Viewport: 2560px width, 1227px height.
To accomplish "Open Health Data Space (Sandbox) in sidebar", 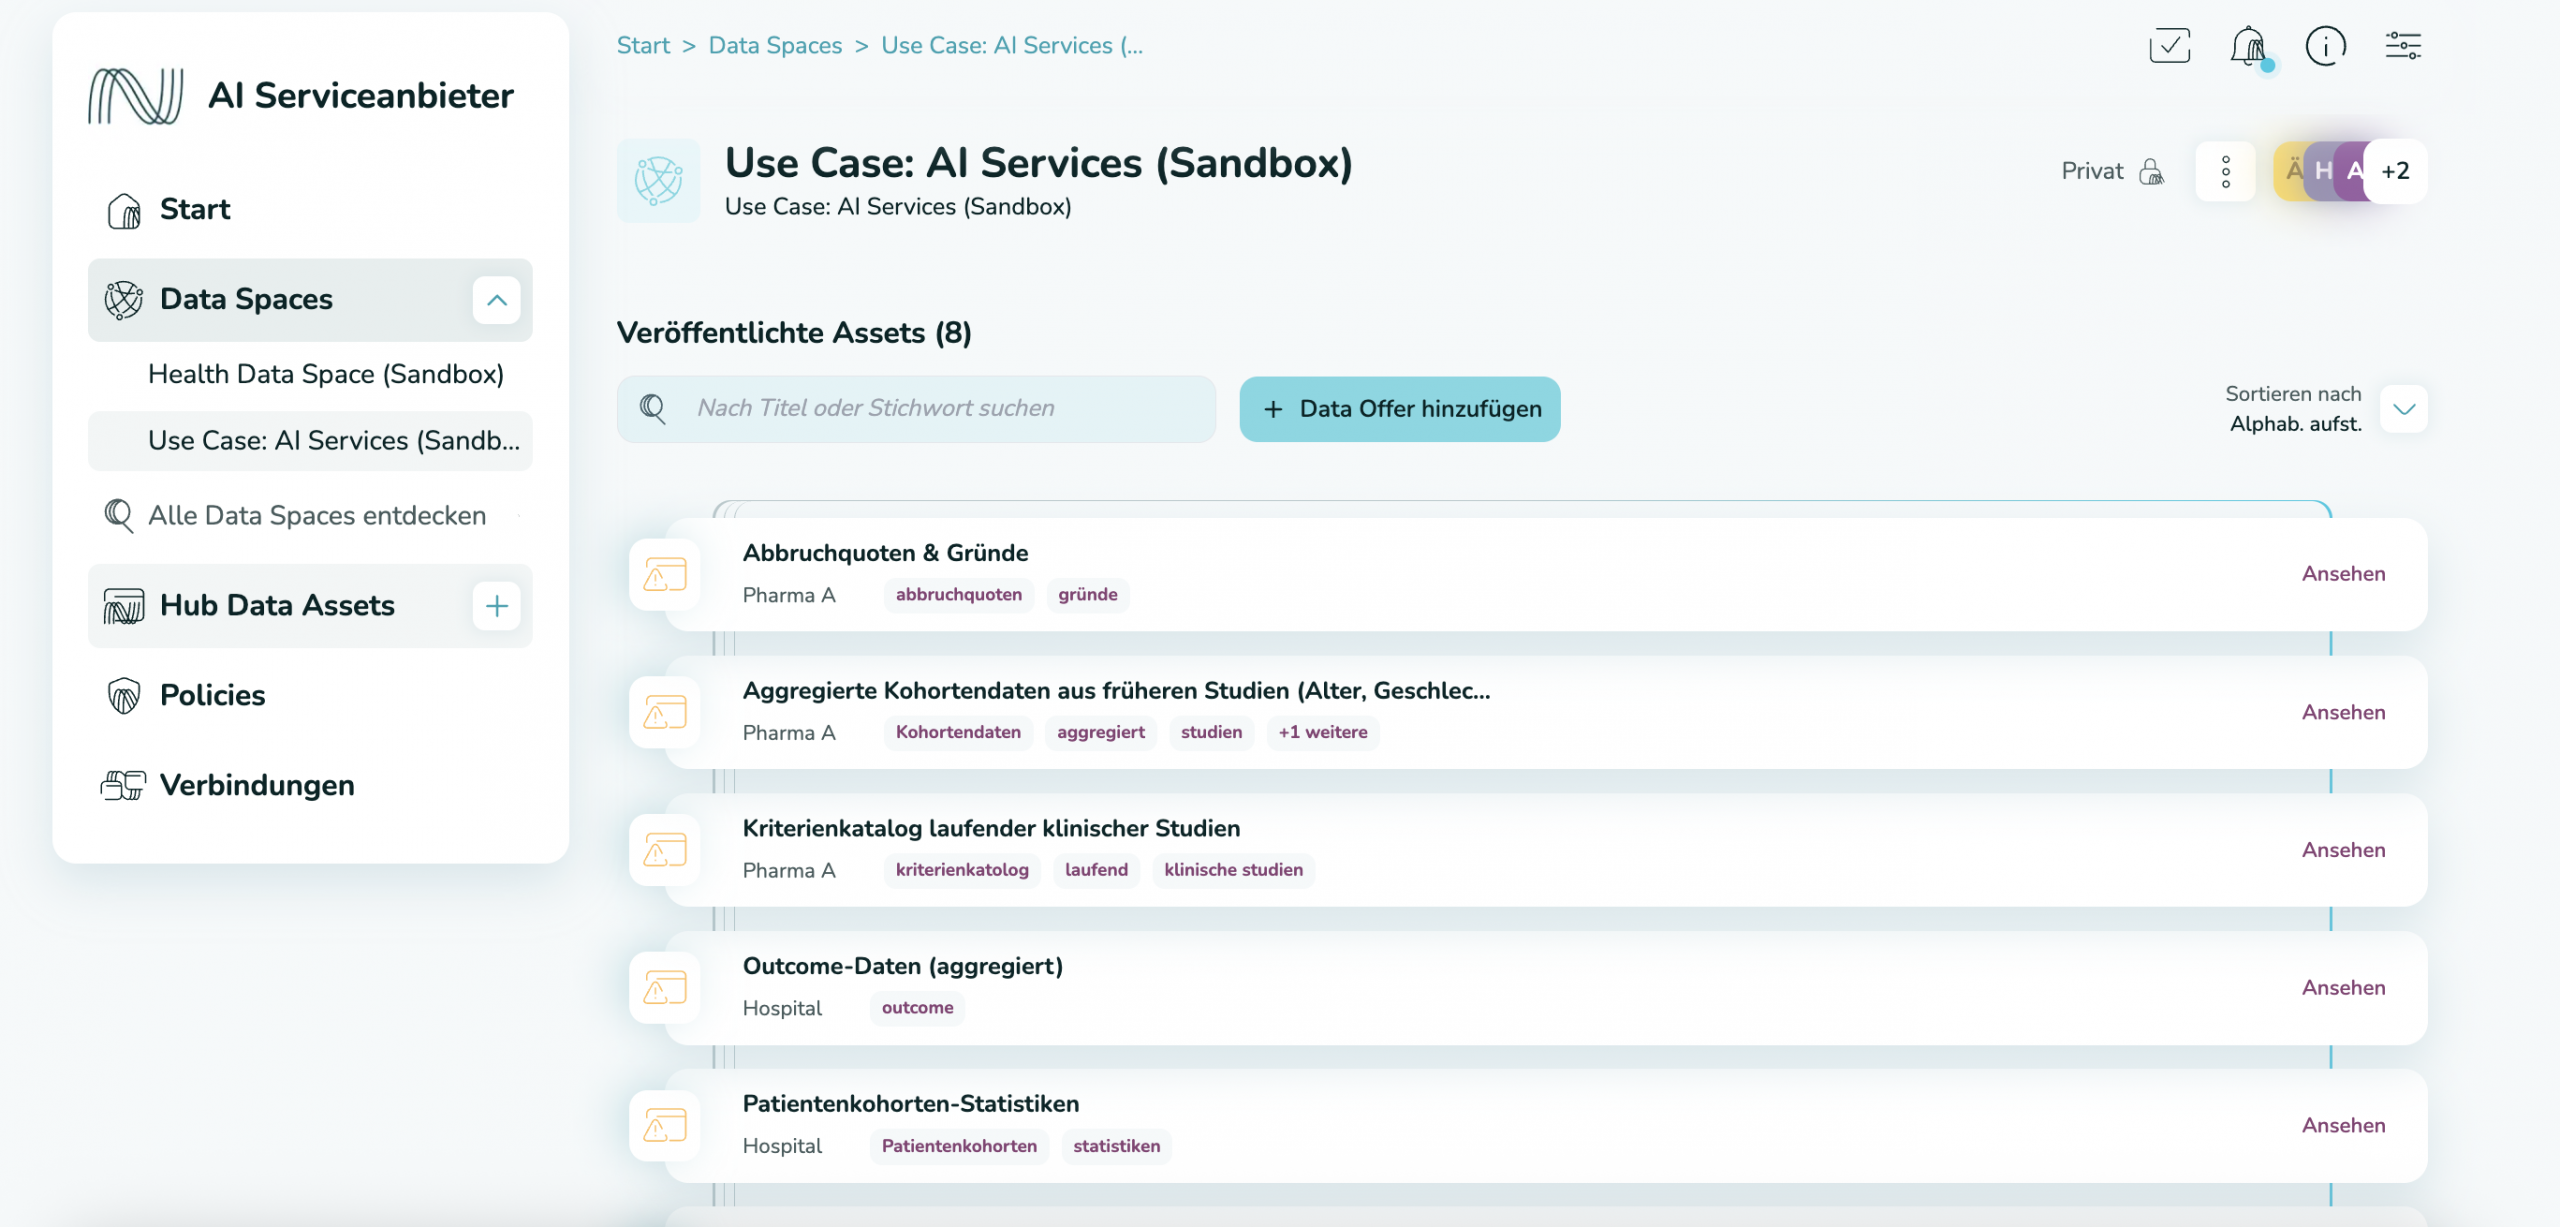I will [327, 373].
